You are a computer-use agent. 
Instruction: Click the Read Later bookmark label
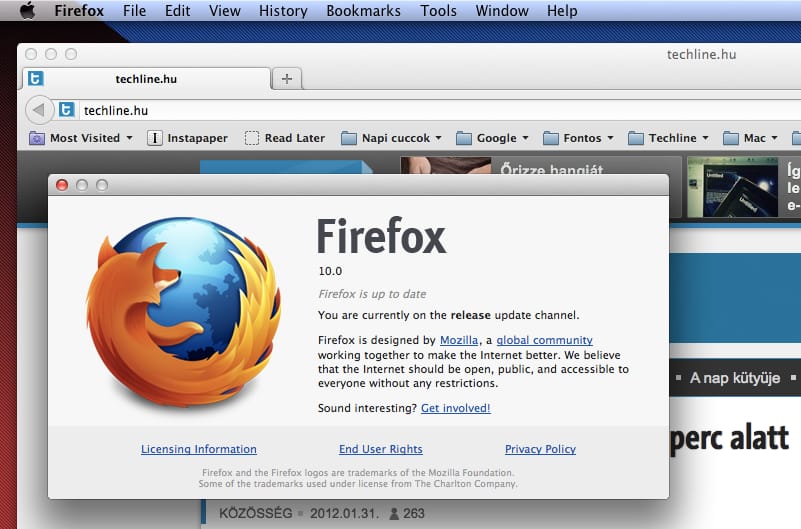[294, 138]
